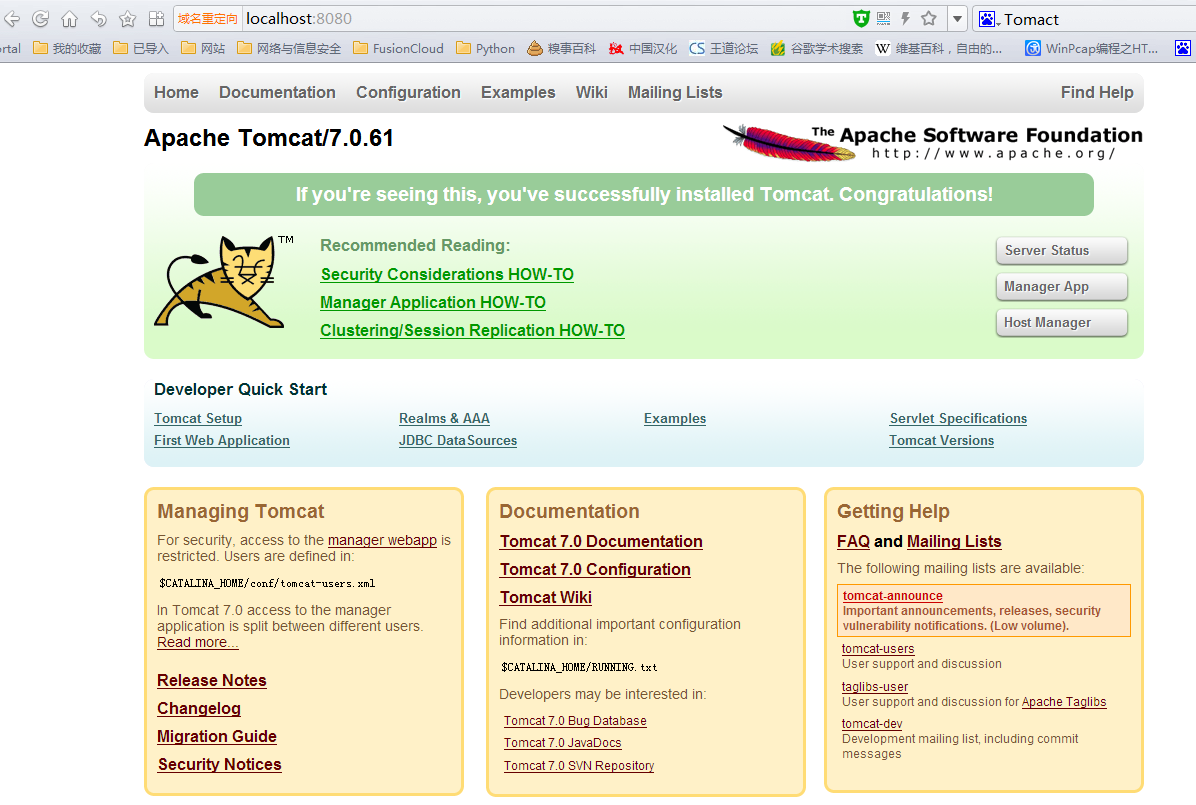Open Apache Taglibs link

pyautogui.click(x=1064, y=702)
